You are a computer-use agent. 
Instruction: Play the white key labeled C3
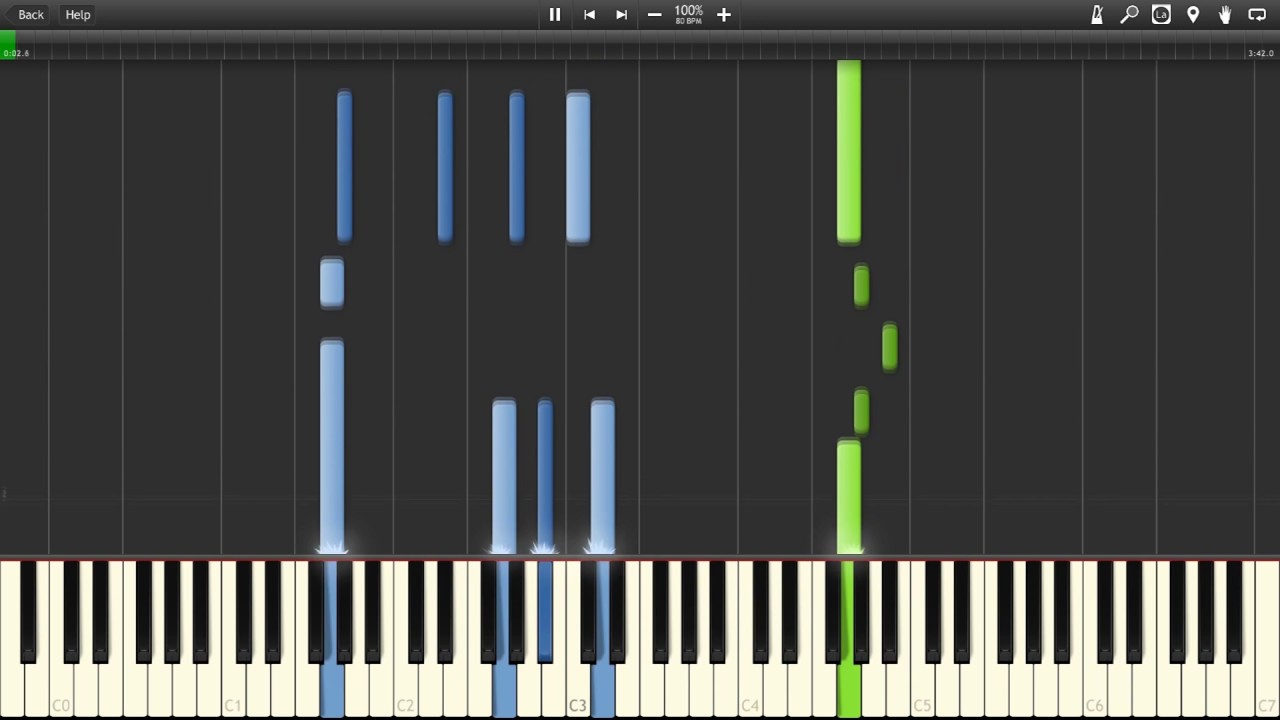pyautogui.click(x=578, y=690)
